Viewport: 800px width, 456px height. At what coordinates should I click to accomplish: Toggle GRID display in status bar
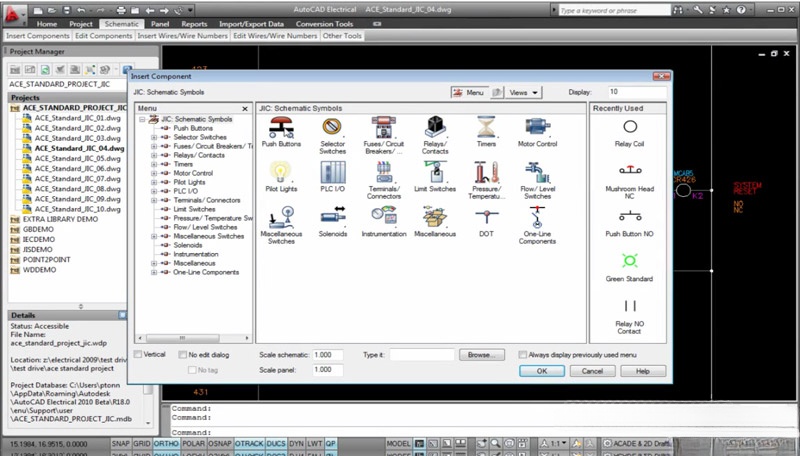[x=141, y=444]
